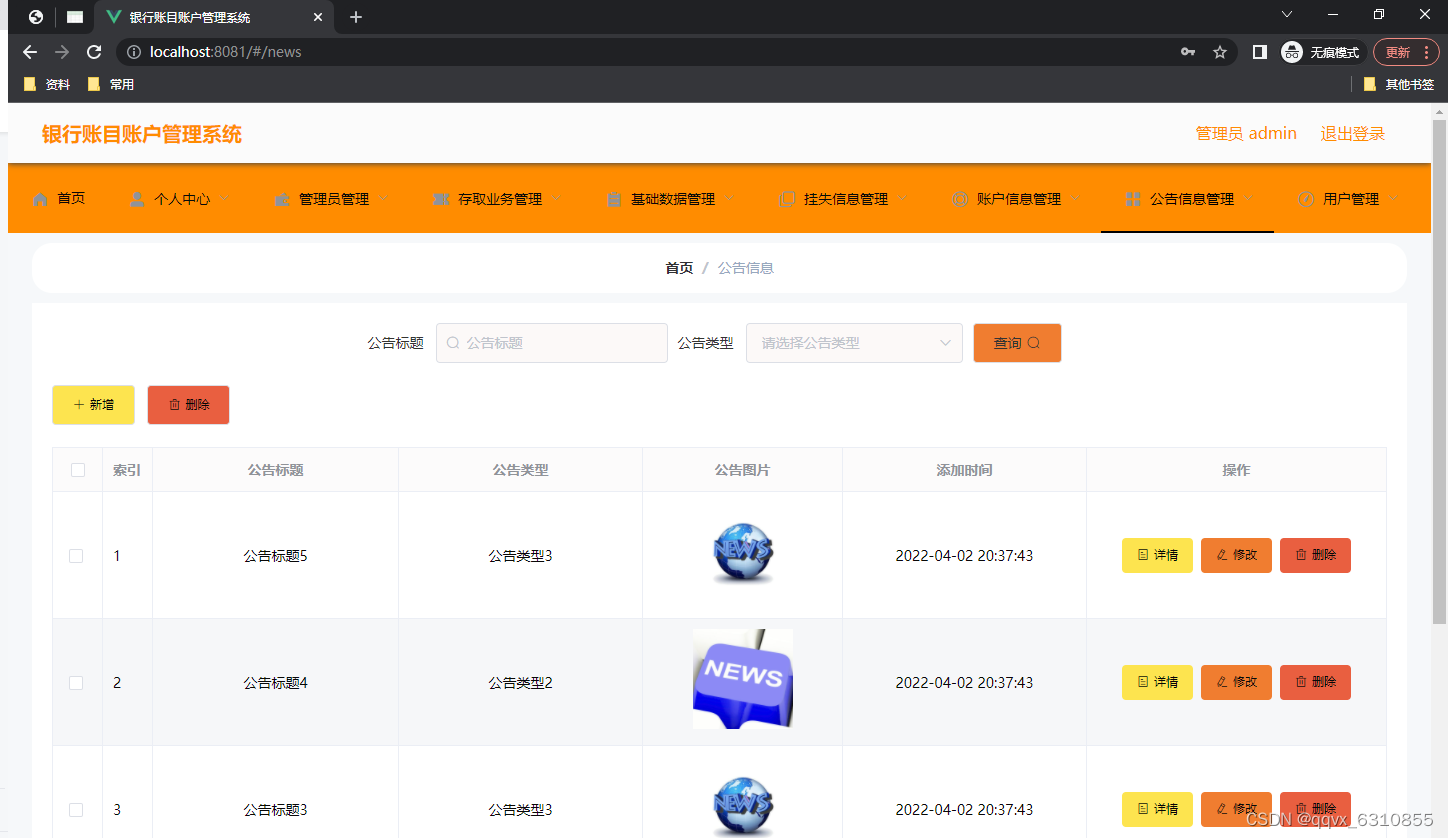
Task: Click 详情 for 公告标题3
Action: (x=1157, y=809)
